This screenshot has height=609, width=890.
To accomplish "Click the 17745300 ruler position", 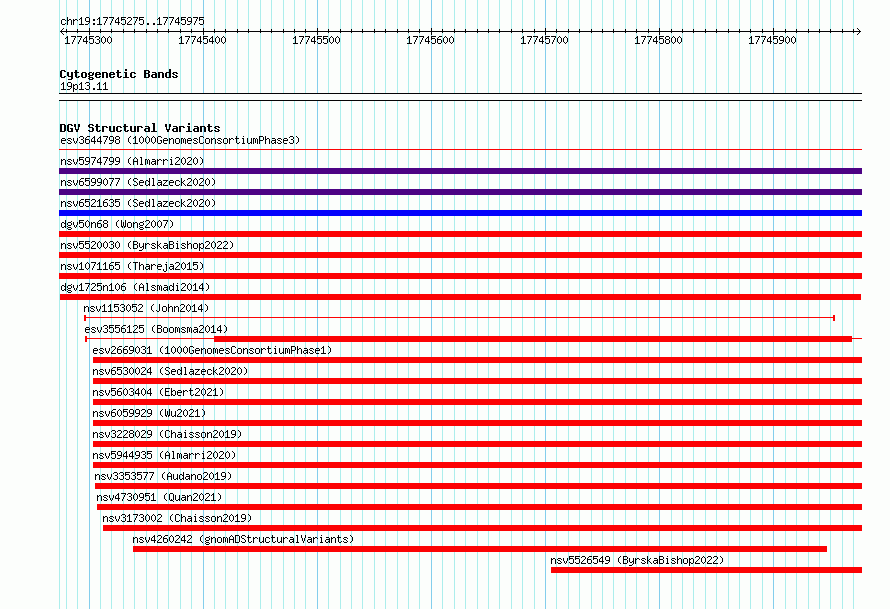I will click(x=89, y=40).
